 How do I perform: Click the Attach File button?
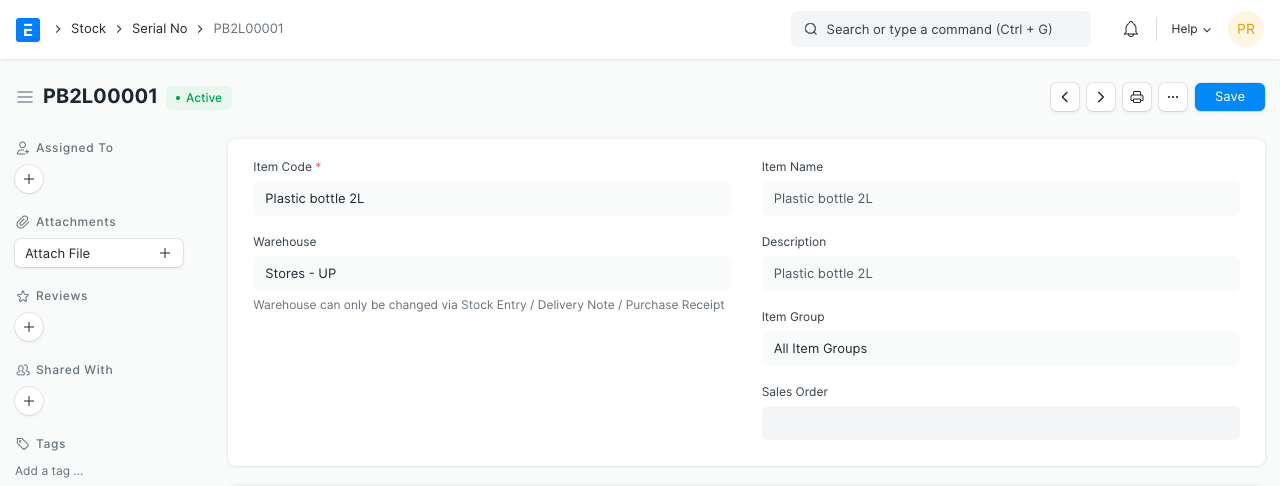tap(99, 253)
